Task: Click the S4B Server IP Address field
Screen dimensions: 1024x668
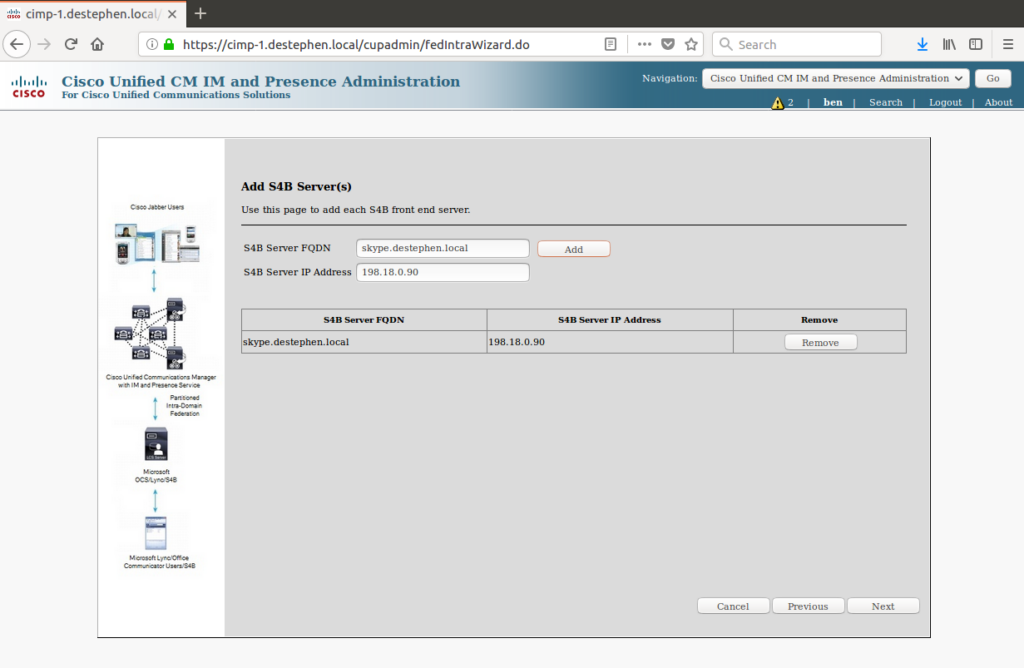Action: pos(443,272)
